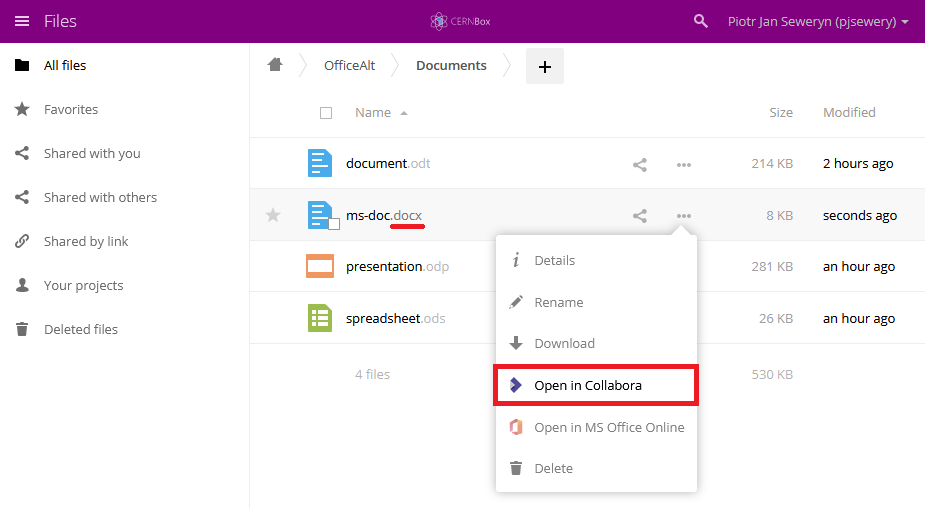Screen dimensions: 925x508
Task: Select Open in Collabora
Action: pos(596,385)
